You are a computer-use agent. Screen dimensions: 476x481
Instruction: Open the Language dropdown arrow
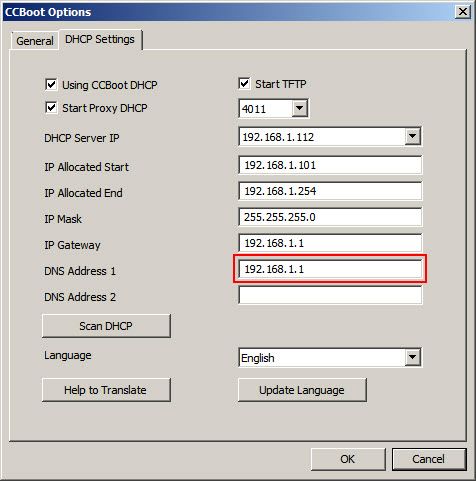click(413, 357)
